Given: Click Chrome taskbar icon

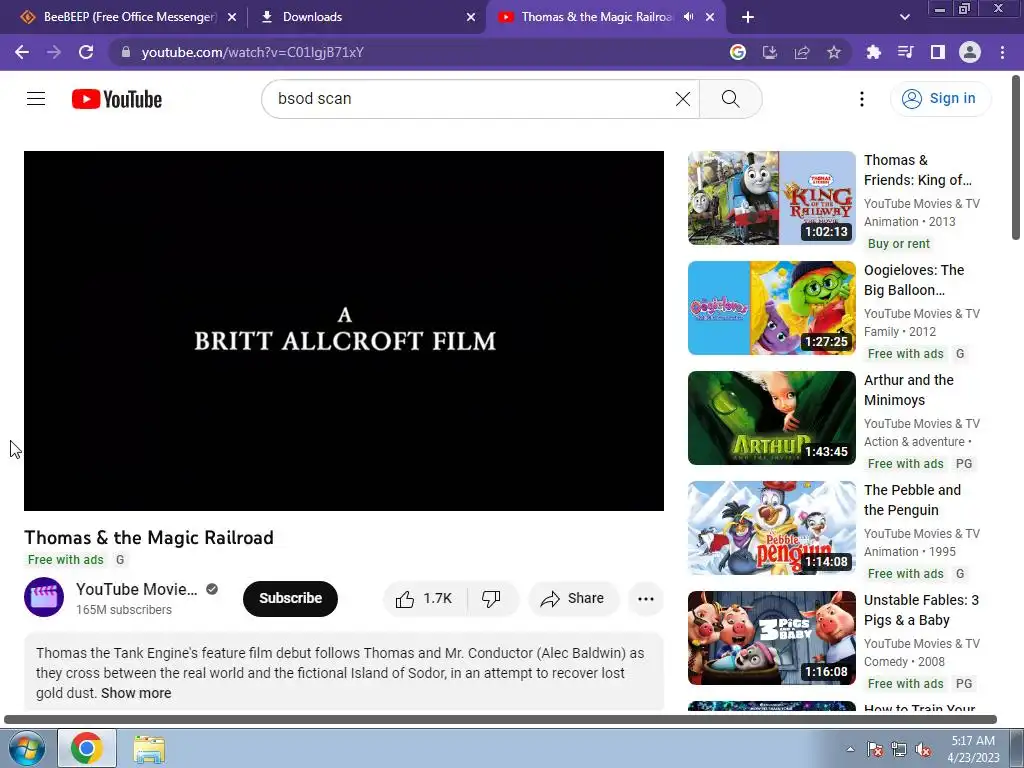Looking at the screenshot, I should coord(87,748).
